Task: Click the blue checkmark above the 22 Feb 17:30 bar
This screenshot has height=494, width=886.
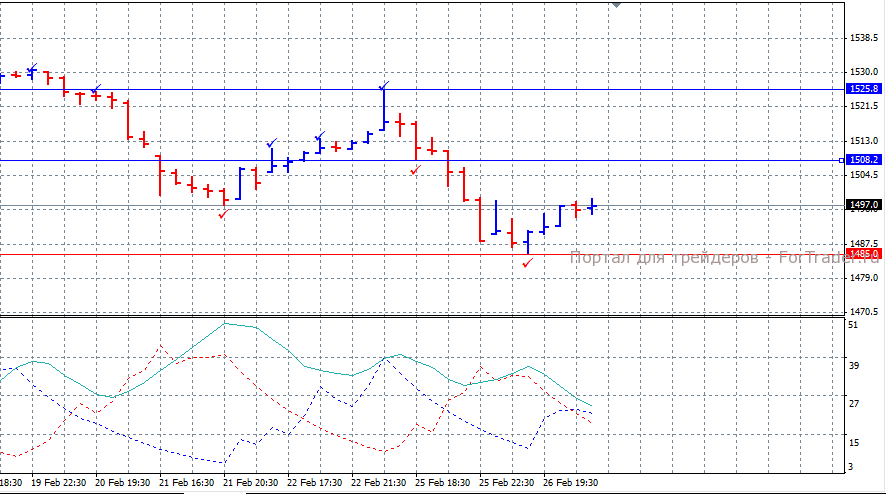Action: pos(320,135)
